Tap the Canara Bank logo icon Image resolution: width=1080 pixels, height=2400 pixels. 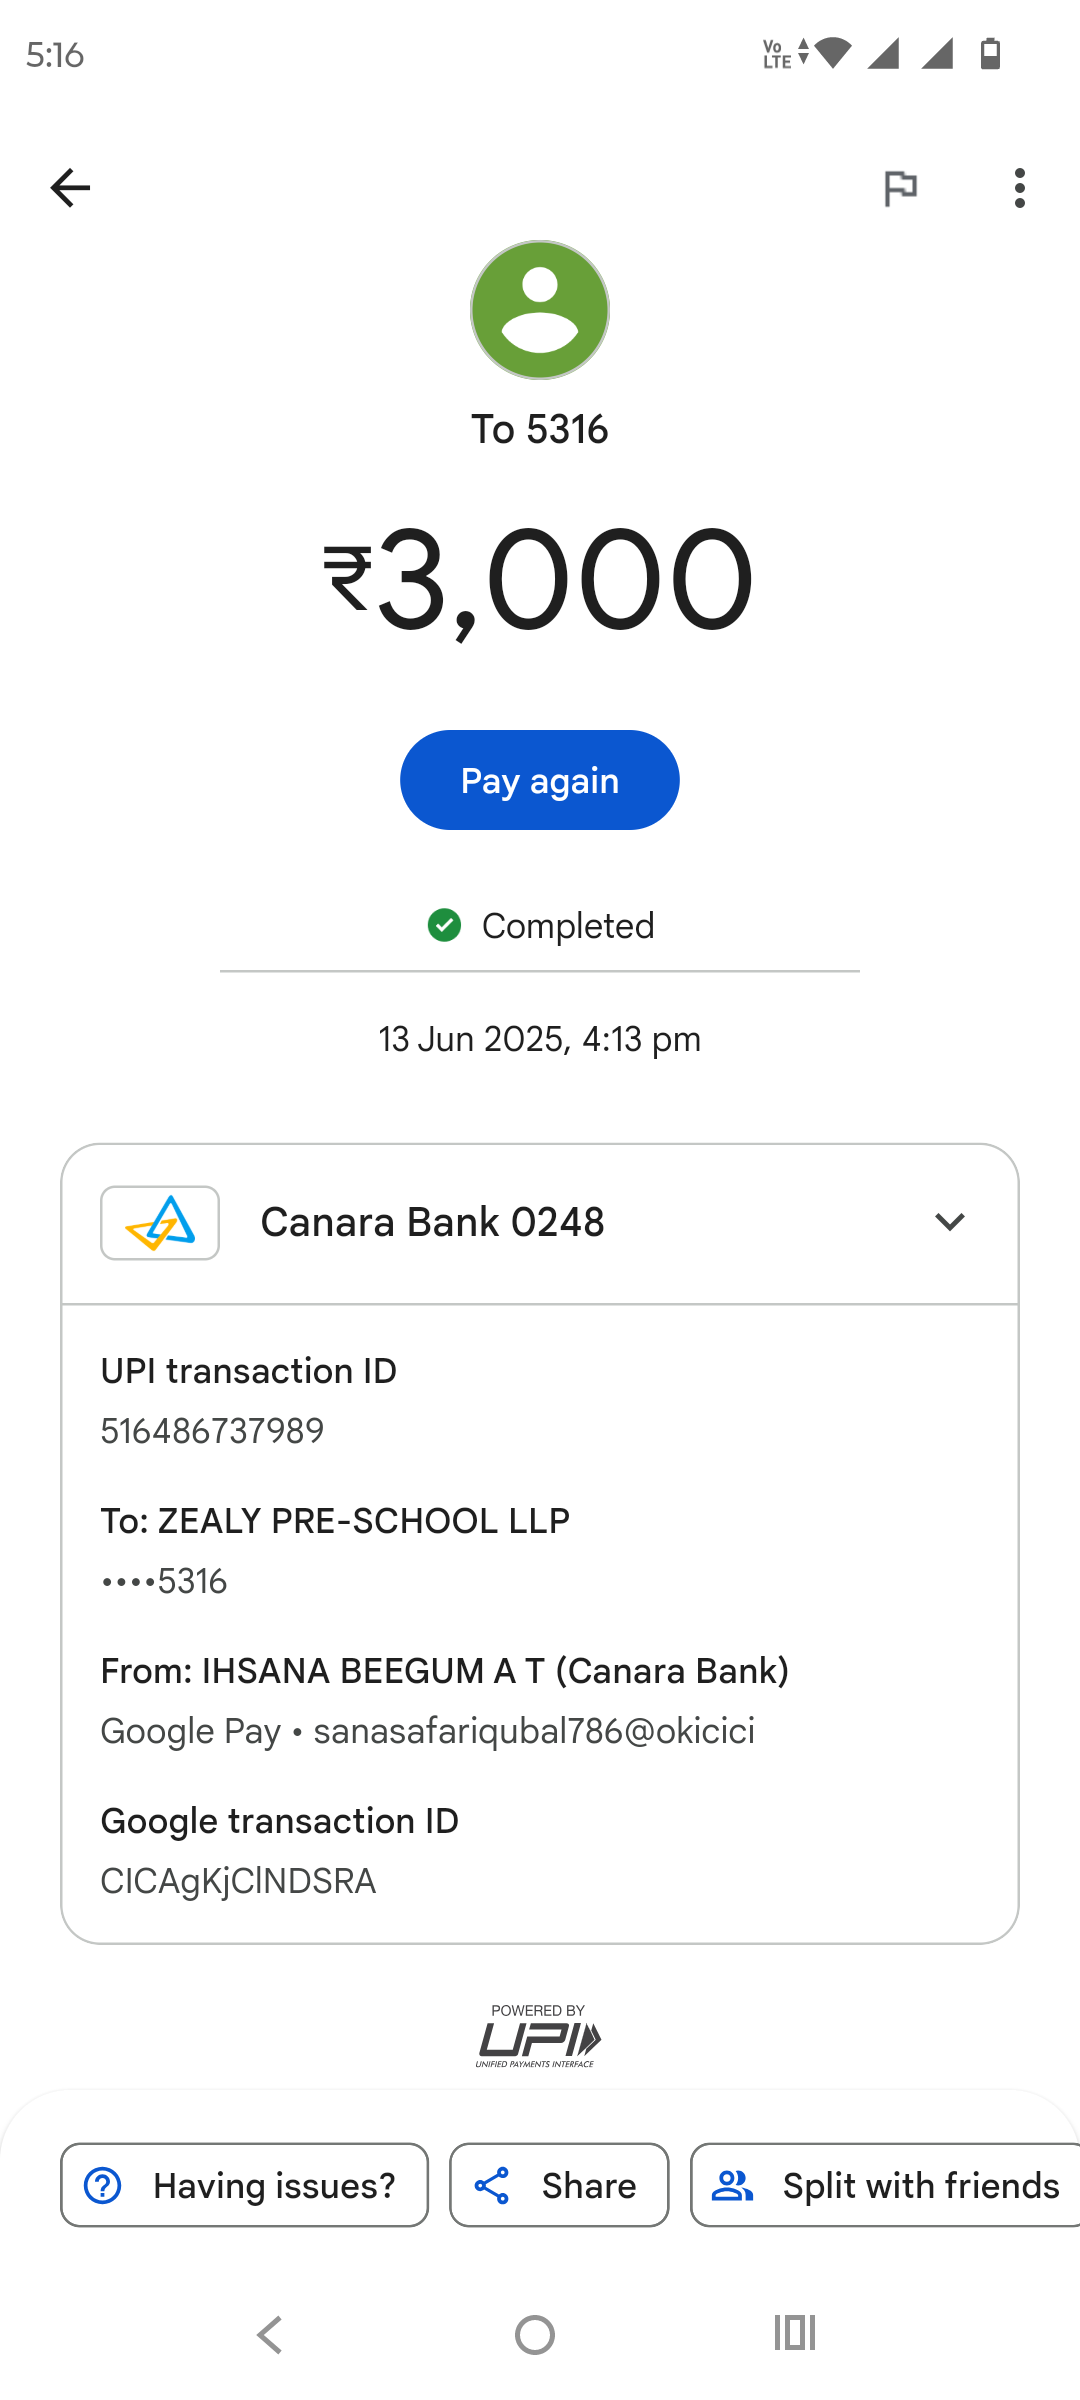point(160,1222)
